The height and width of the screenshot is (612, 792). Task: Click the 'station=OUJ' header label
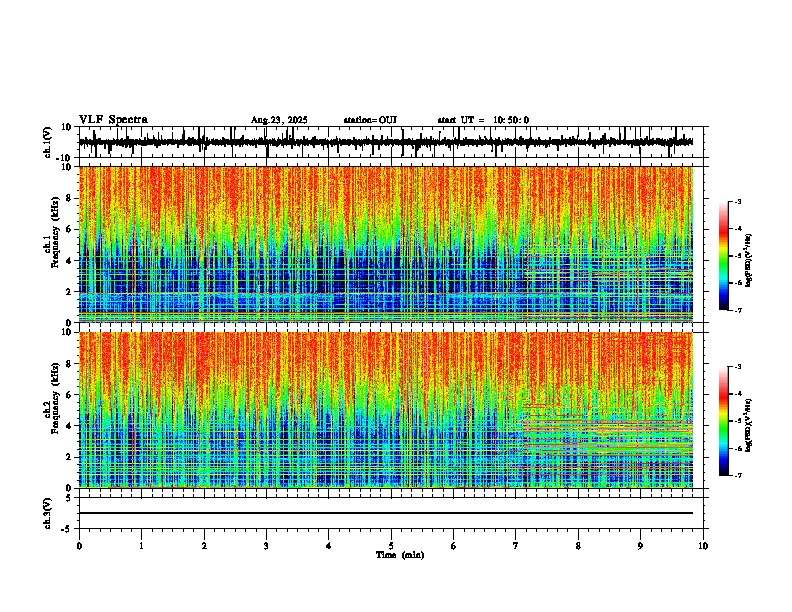tap(370, 120)
